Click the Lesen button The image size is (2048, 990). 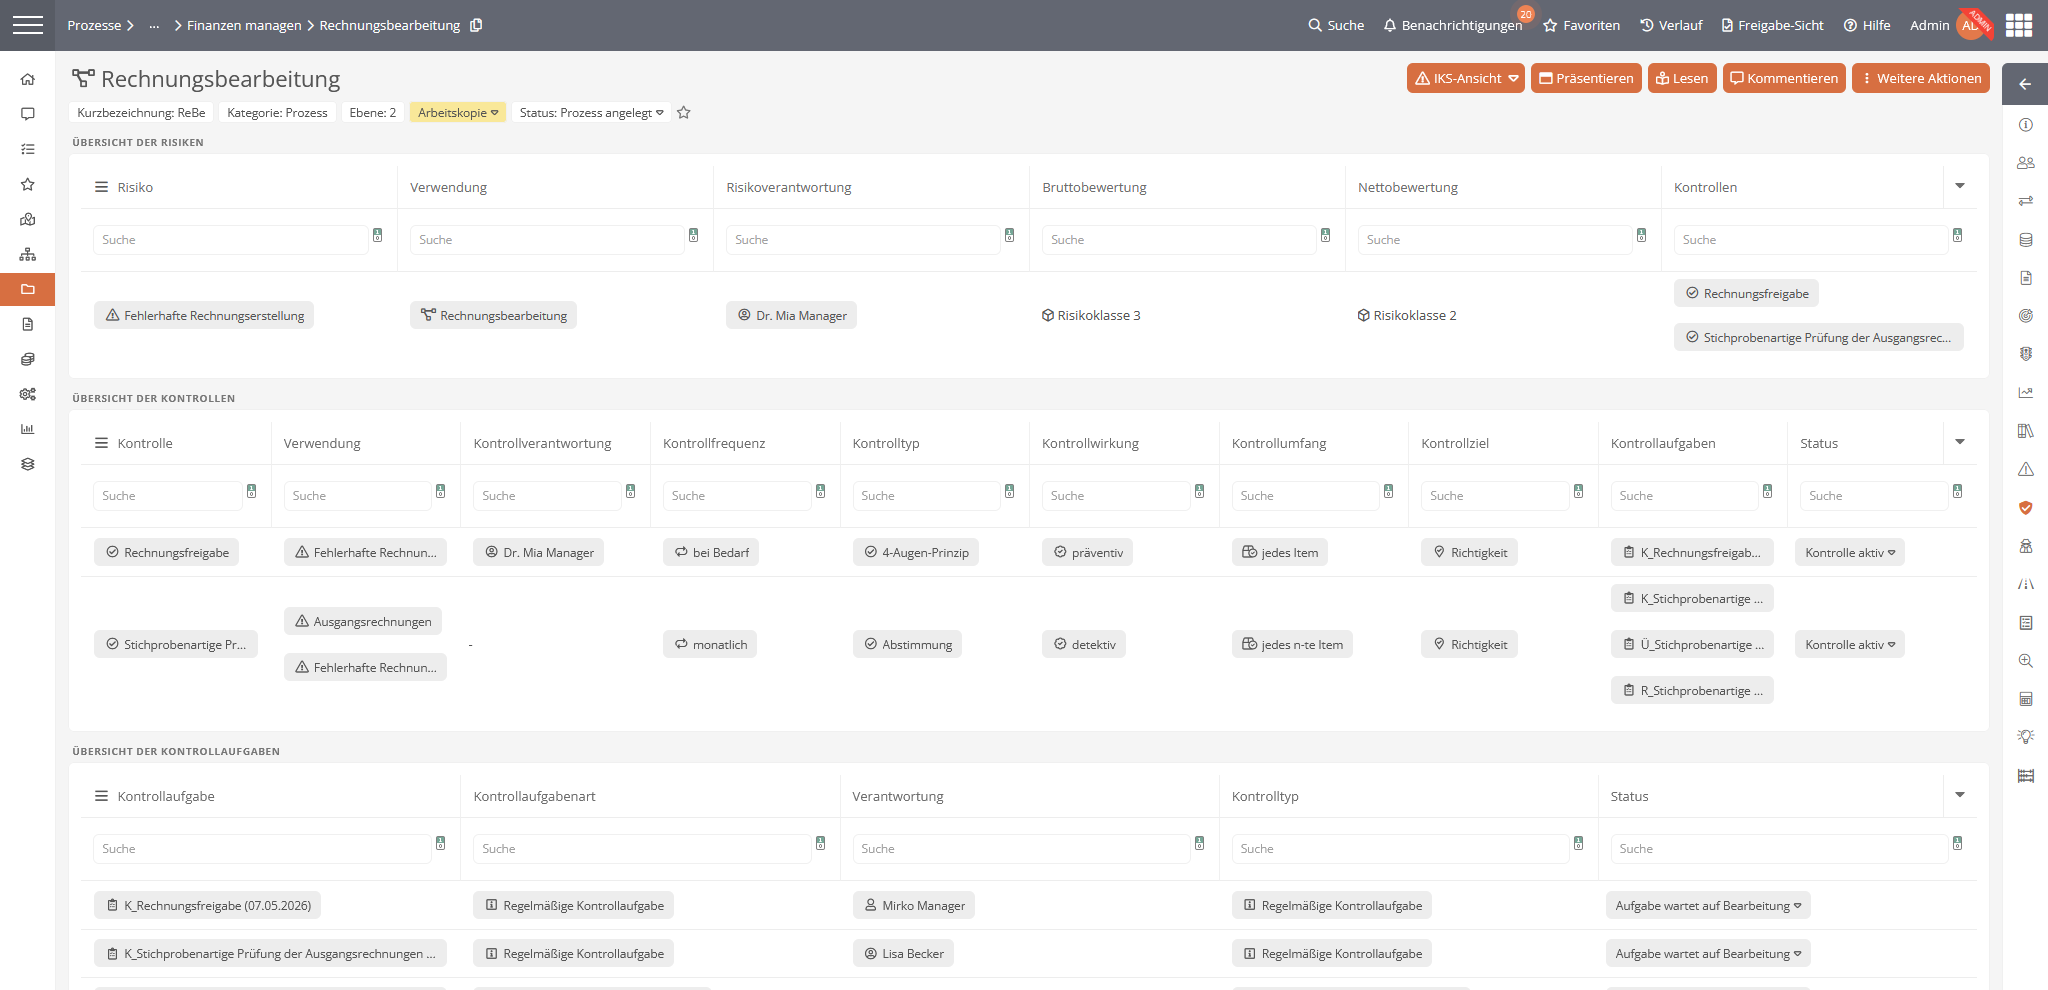tap(1682, 78)
